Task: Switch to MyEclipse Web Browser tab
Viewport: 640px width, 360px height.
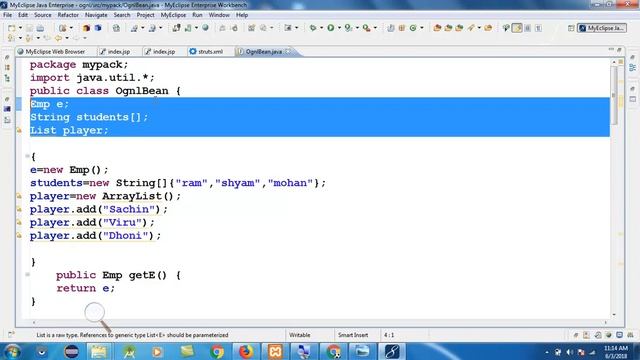Action: pyautogui.click(x=51, y=51)
